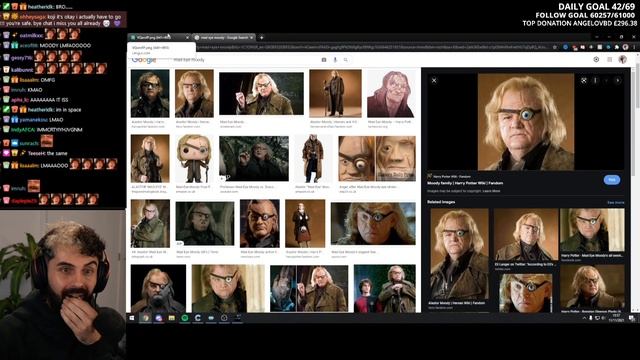Open Google quick settings gear icon
The height and width of the screenshot is (360, 640).
(596, 60)
